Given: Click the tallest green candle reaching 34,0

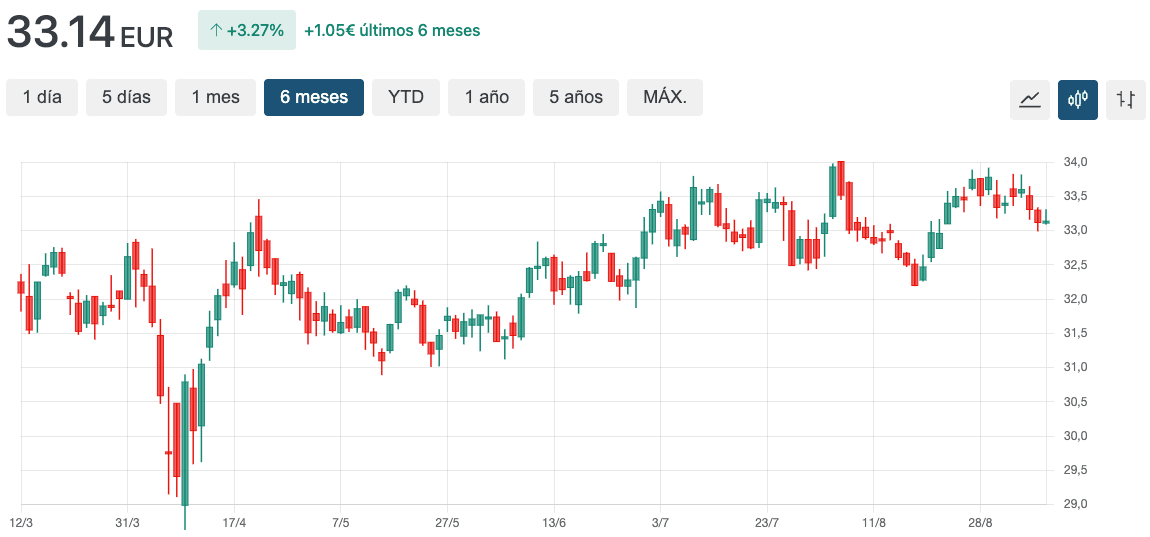Looking at the screenshot, I should coord(832,190).
